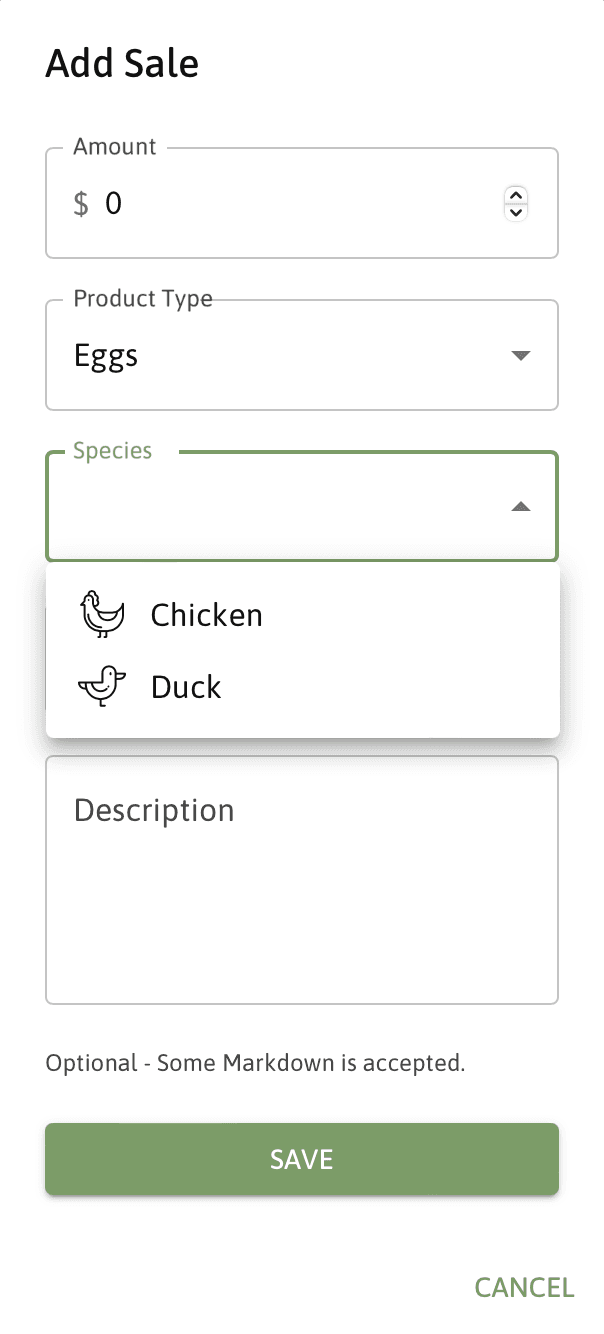Click the green Species label
This screenshot has height=1334, width=604.
tap(113, 451)
